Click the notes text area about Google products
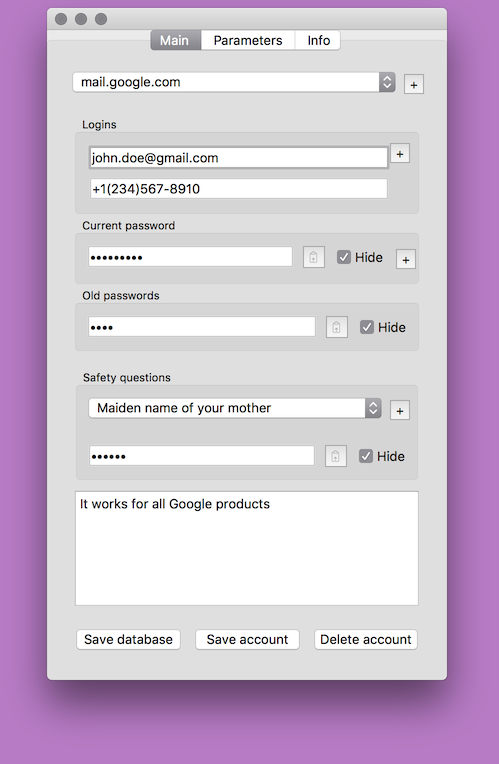 247,548
